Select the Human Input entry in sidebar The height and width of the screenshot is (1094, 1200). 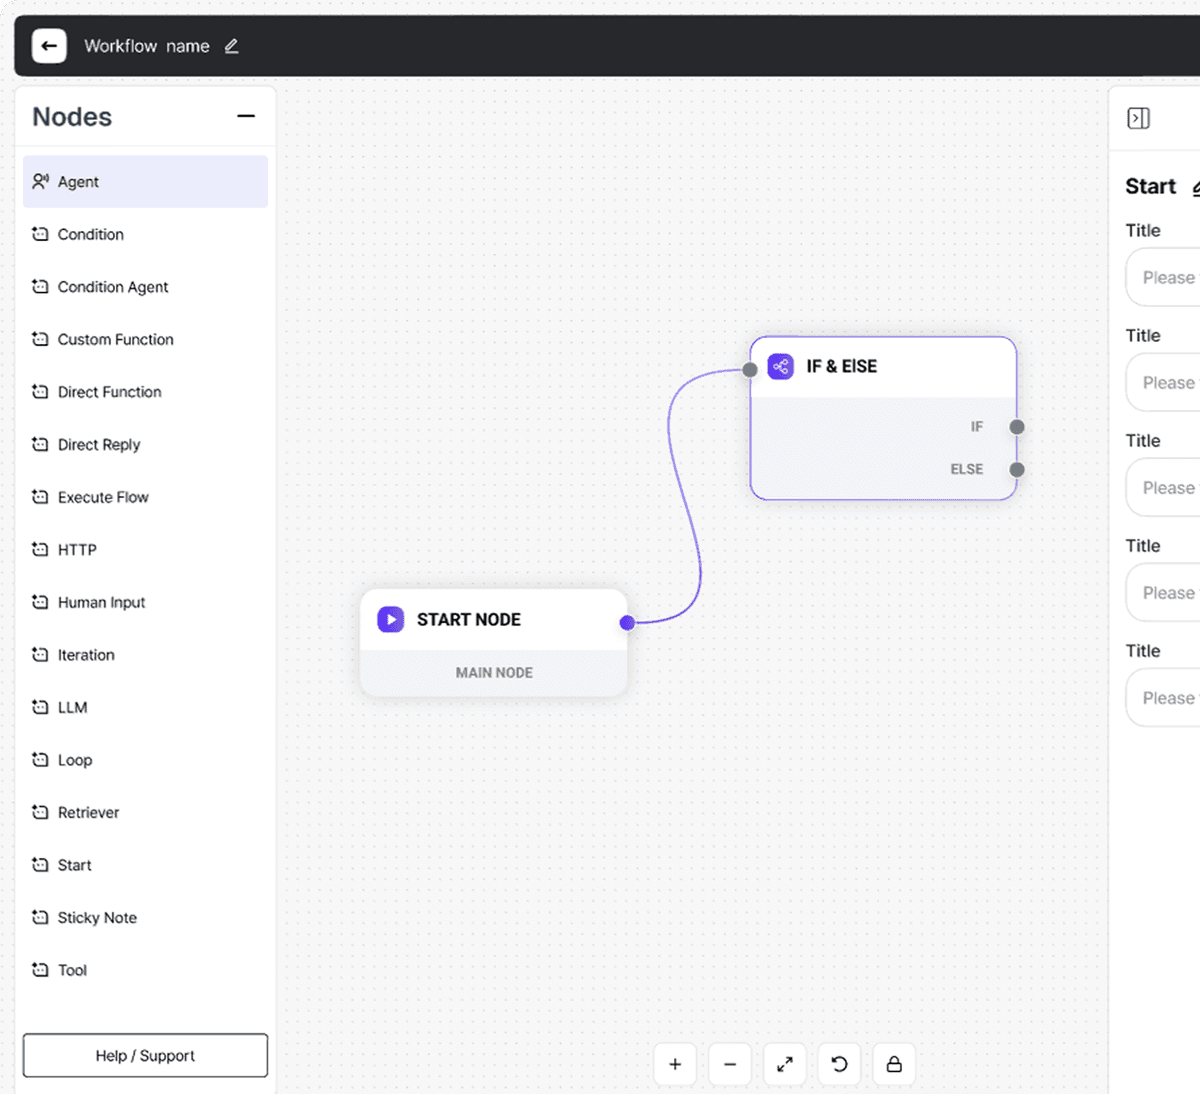click(x=100, y=602)
